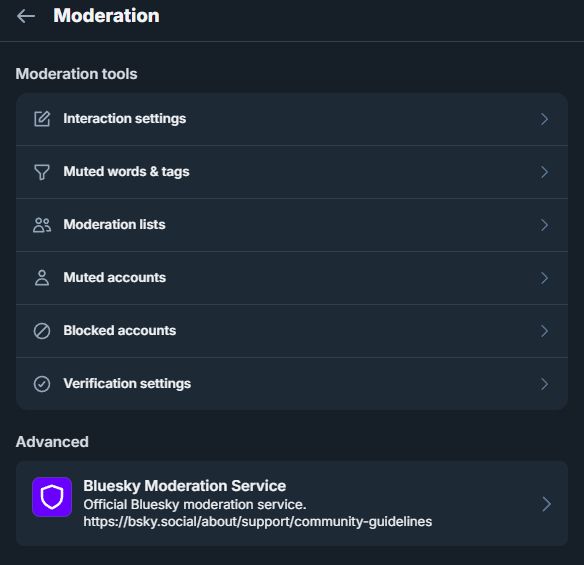The width and height of the screenshot is (584, 565).
Task: Click the community-guidelines URL text
Action: (x=257, y=521)
